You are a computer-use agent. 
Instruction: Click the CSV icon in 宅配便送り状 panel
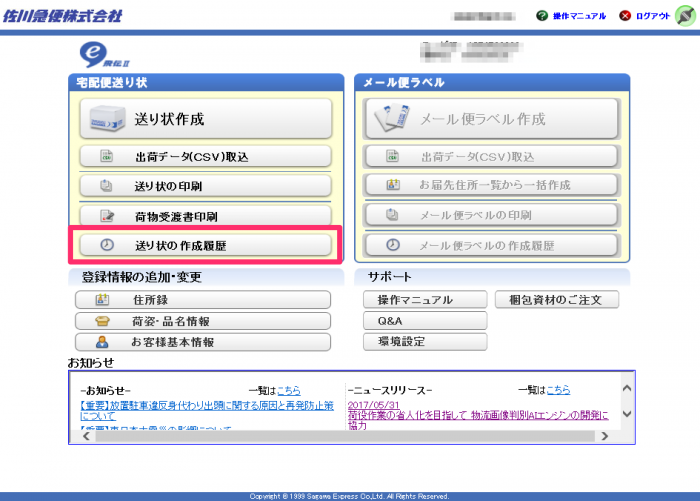(x=107, y=156)
